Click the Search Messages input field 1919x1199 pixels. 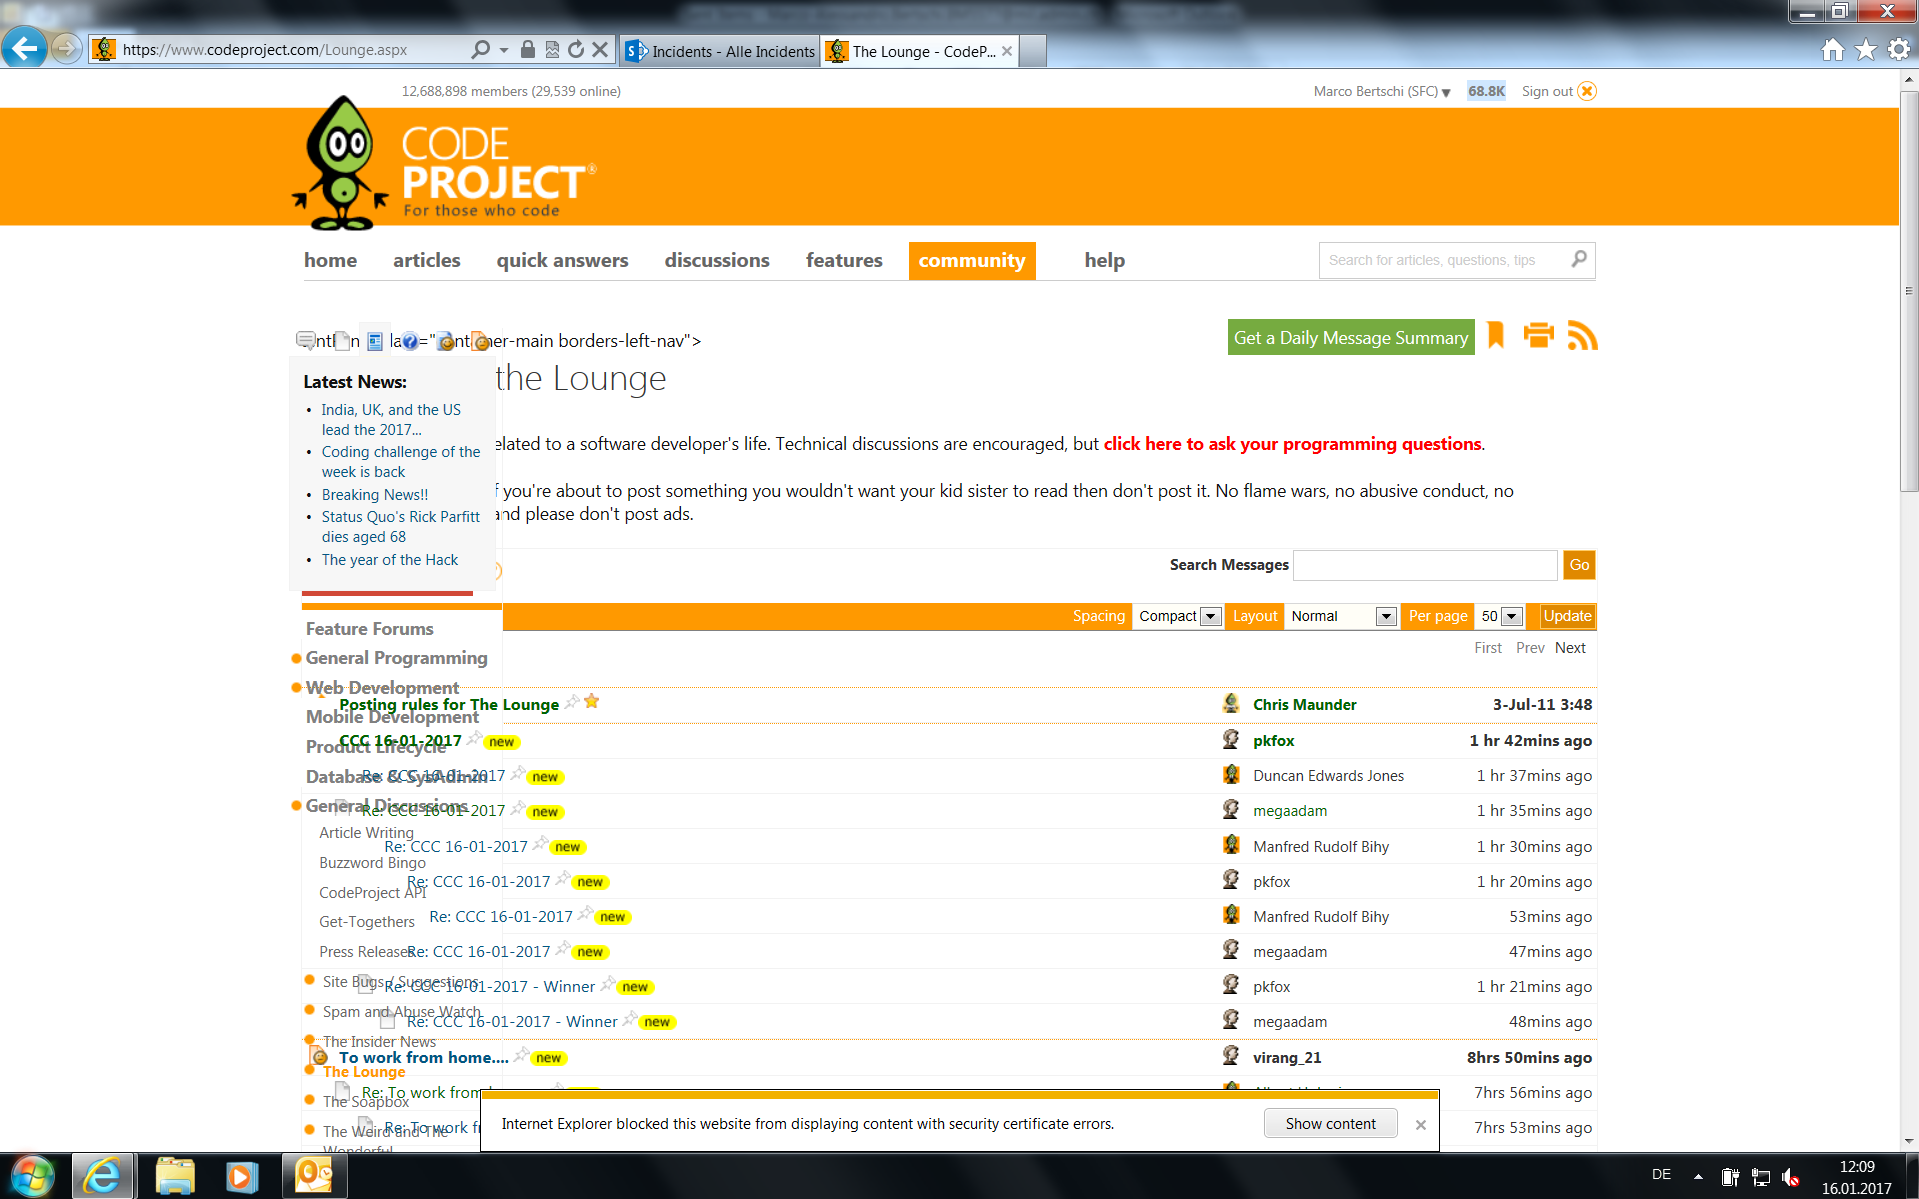[1425, 565]
